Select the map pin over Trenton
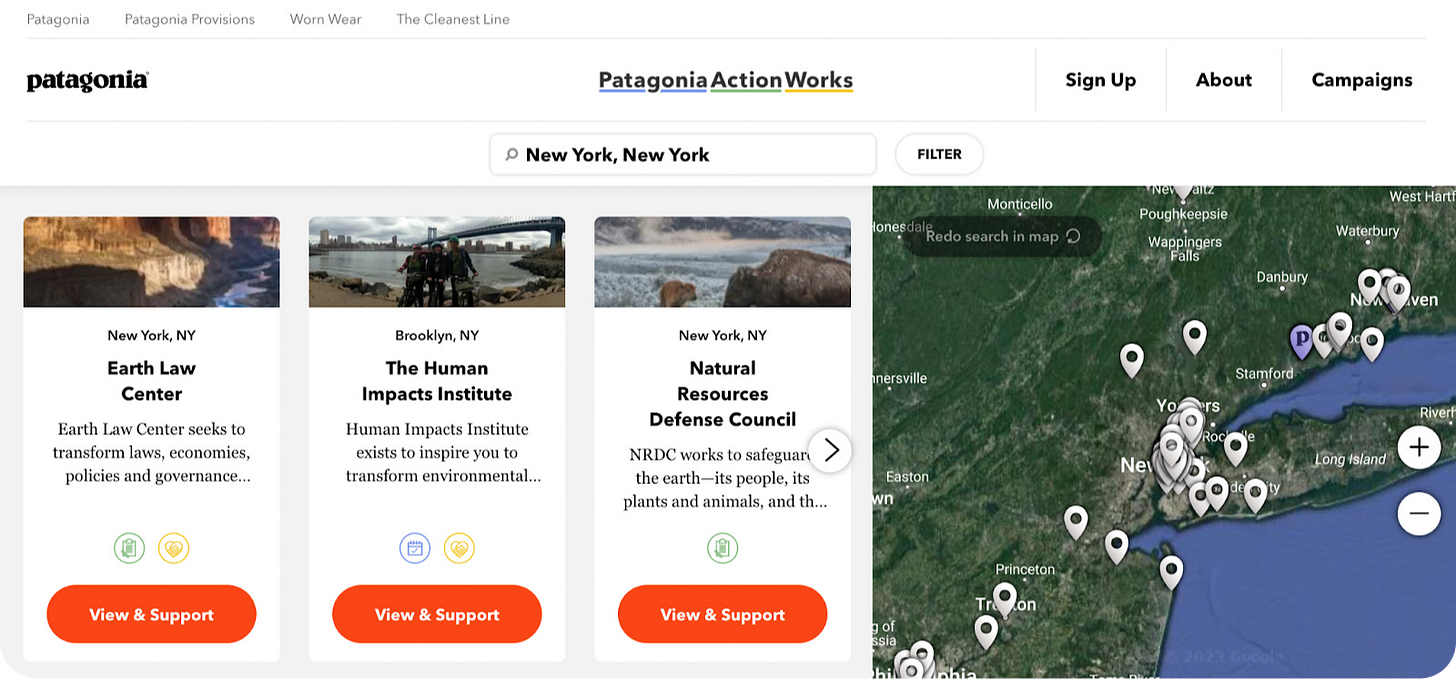1456x679 pixels. 1005,600
